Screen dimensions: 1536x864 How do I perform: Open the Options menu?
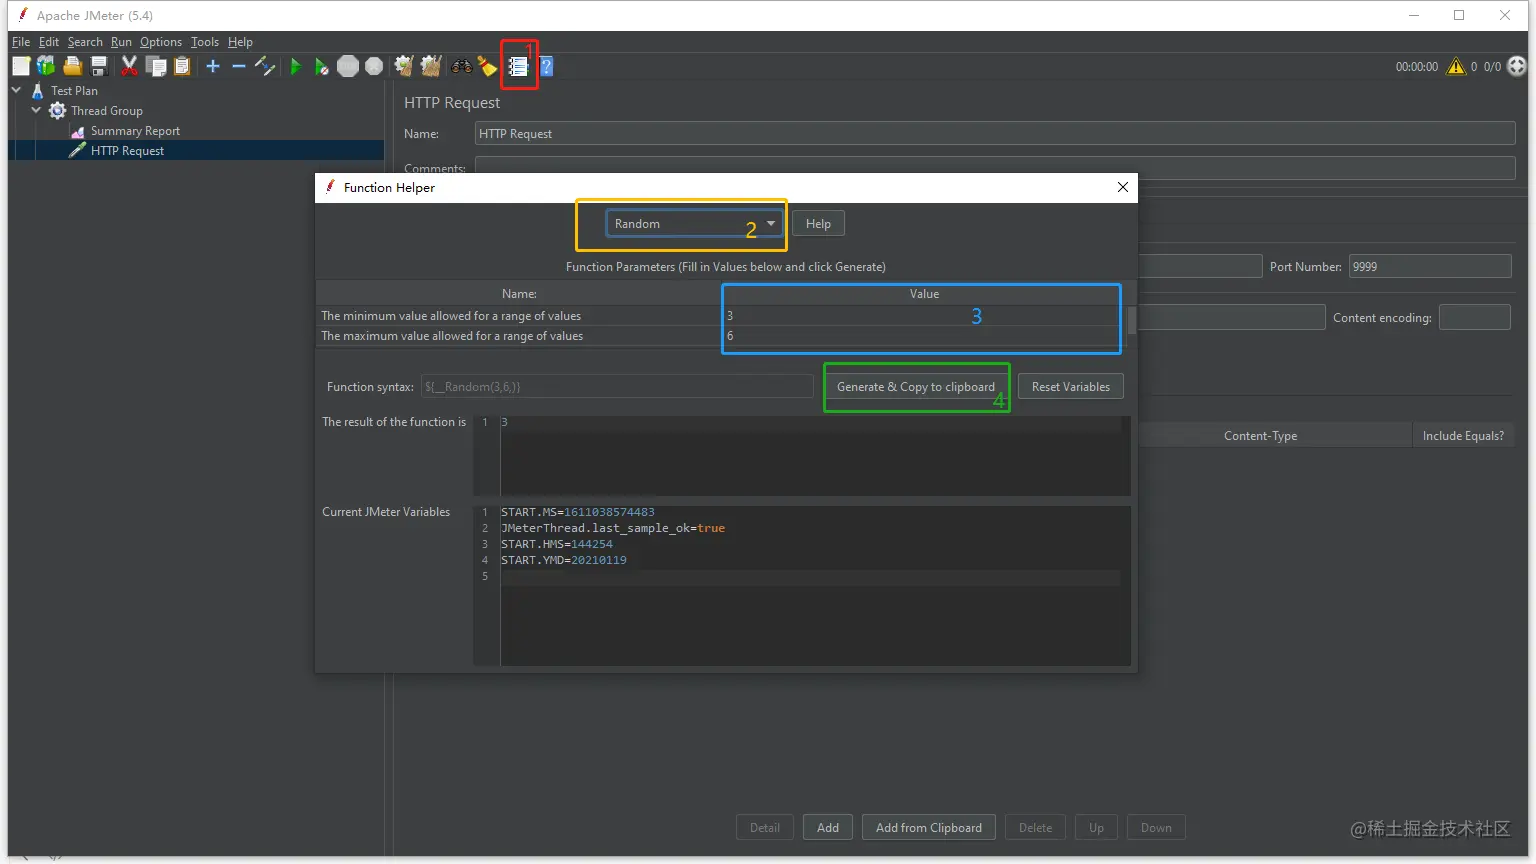tap(161, 42)
